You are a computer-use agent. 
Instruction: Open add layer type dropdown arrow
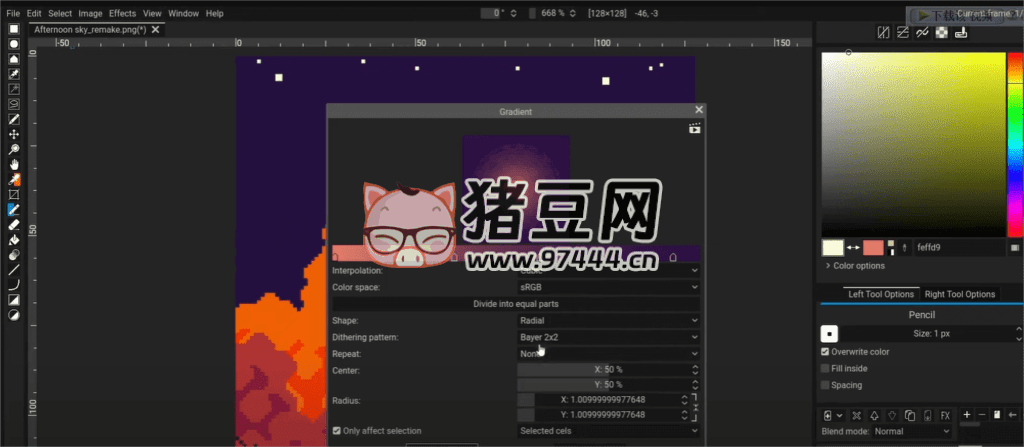click(840, 416)
